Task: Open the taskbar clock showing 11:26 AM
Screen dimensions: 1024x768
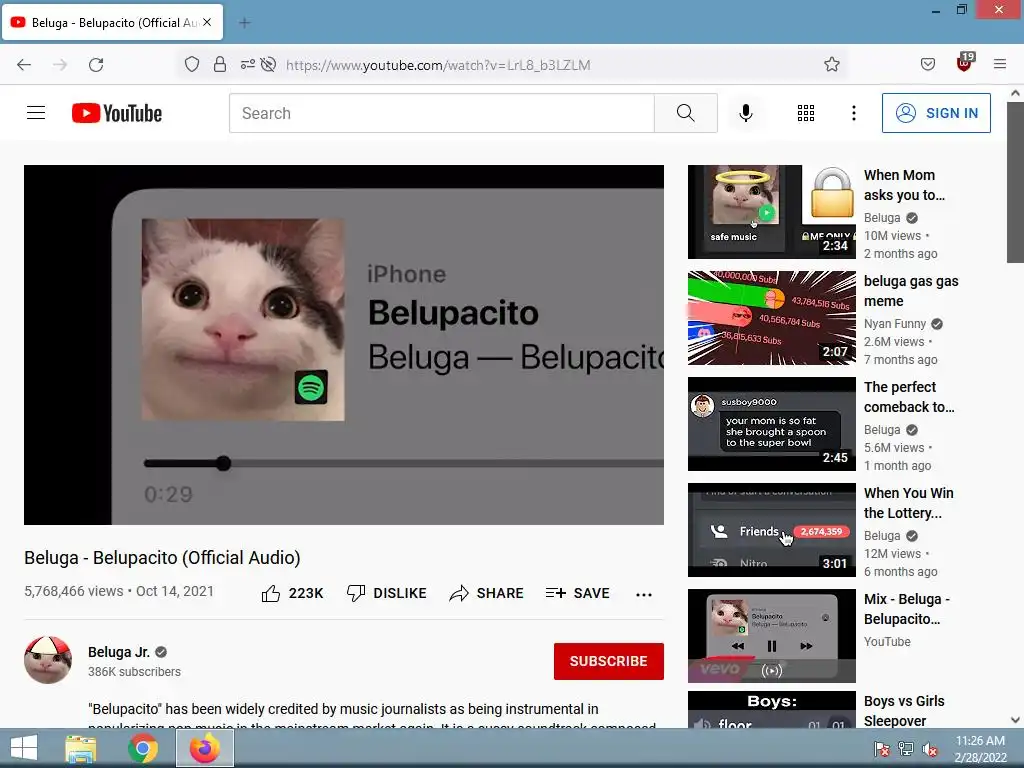Action: click(980, 749)
